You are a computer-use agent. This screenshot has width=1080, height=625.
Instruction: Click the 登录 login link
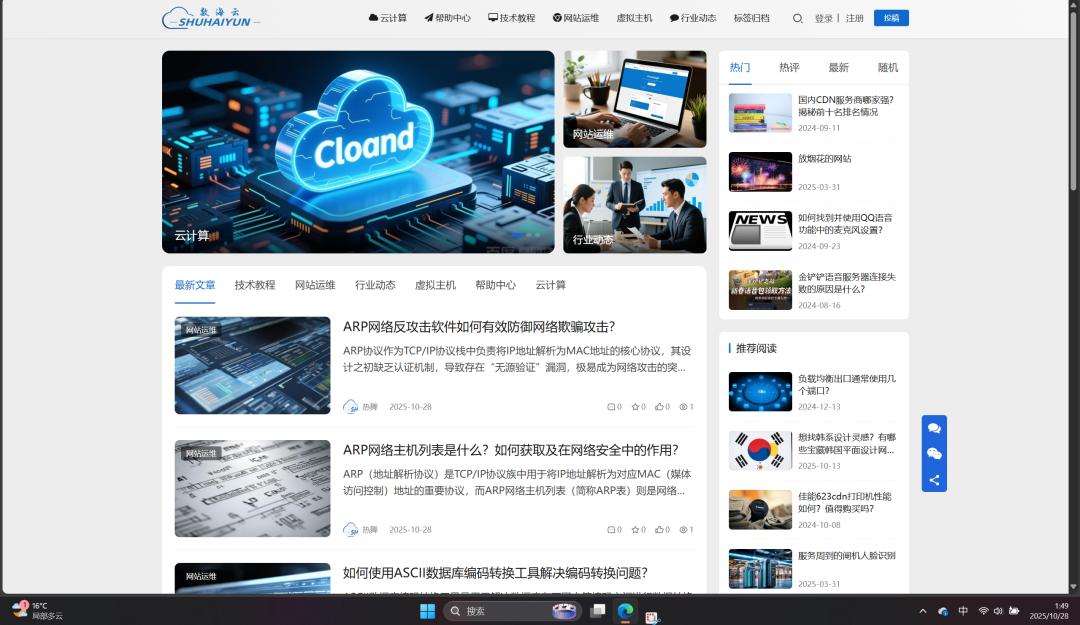pos(823,18)
